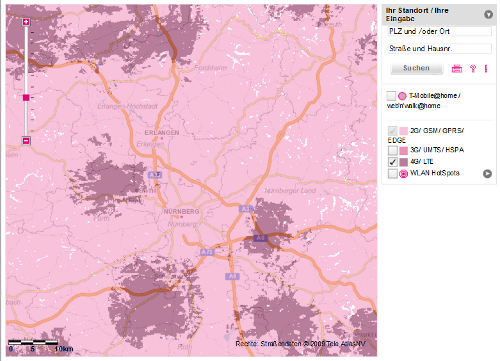This screenshot has width=500, height=361.
Task: Toggle the 2G GSM/GPRS/EDGE checkbox
Action: coord(393,131)
